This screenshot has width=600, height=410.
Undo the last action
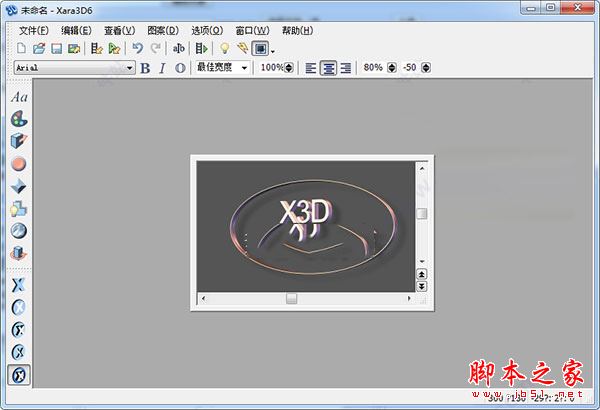[x=137, y=48]
